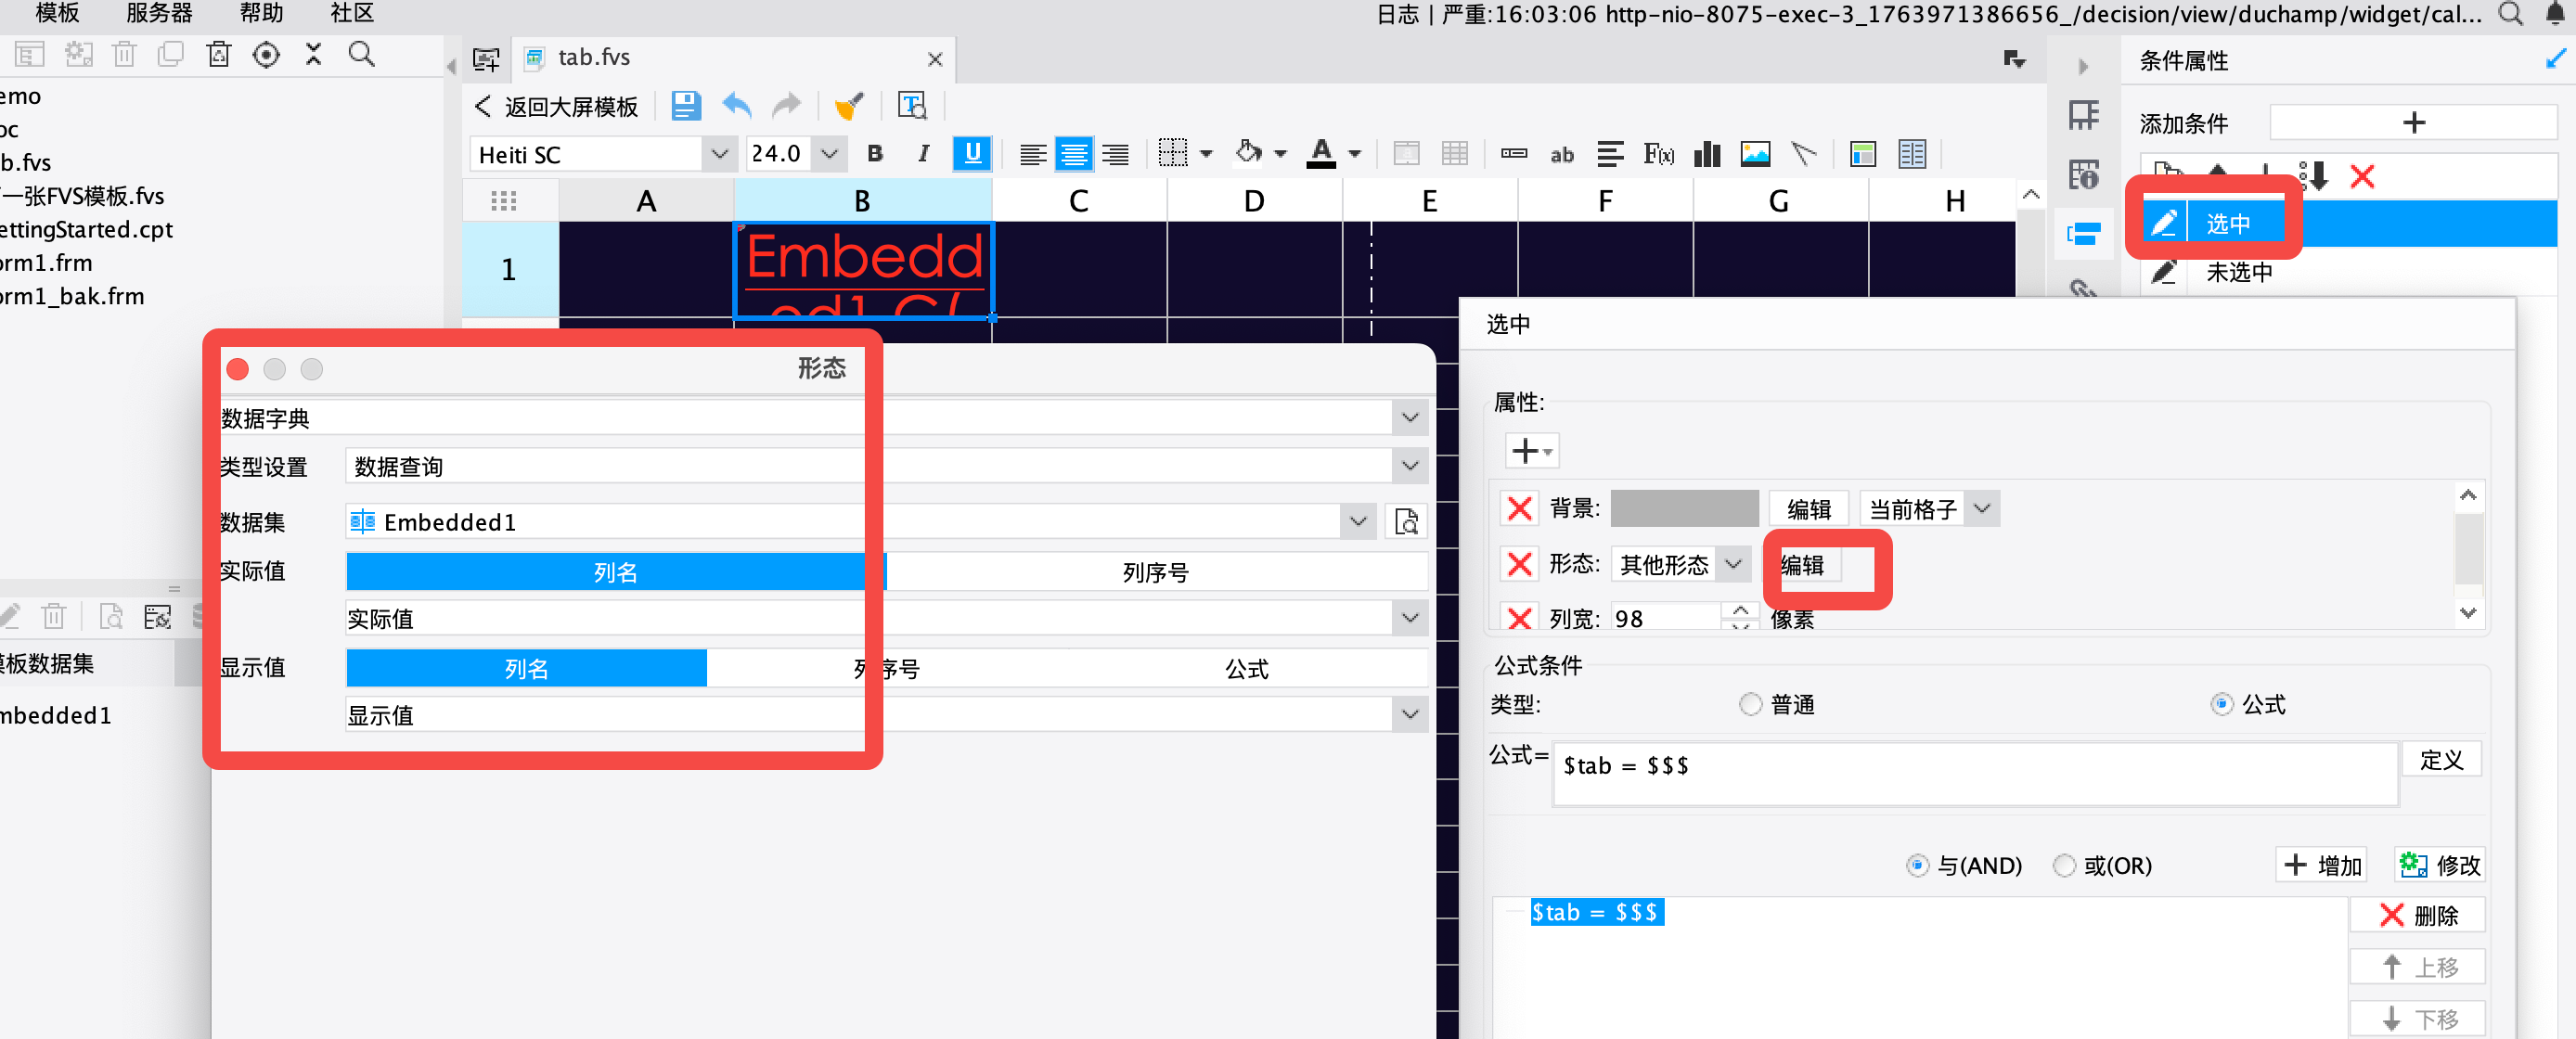Select 普通 radio for formula type
The image size is (2576, 1039).
(1750, 705)
